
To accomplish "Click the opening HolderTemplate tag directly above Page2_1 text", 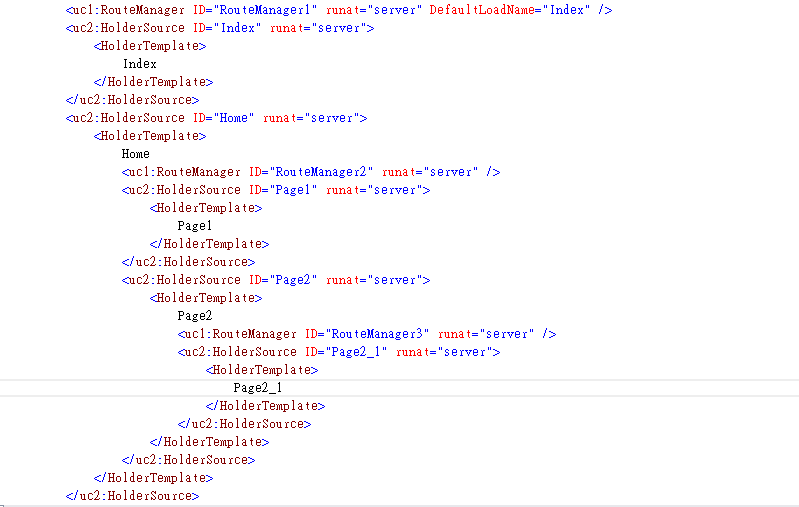I will pos(262,370).
